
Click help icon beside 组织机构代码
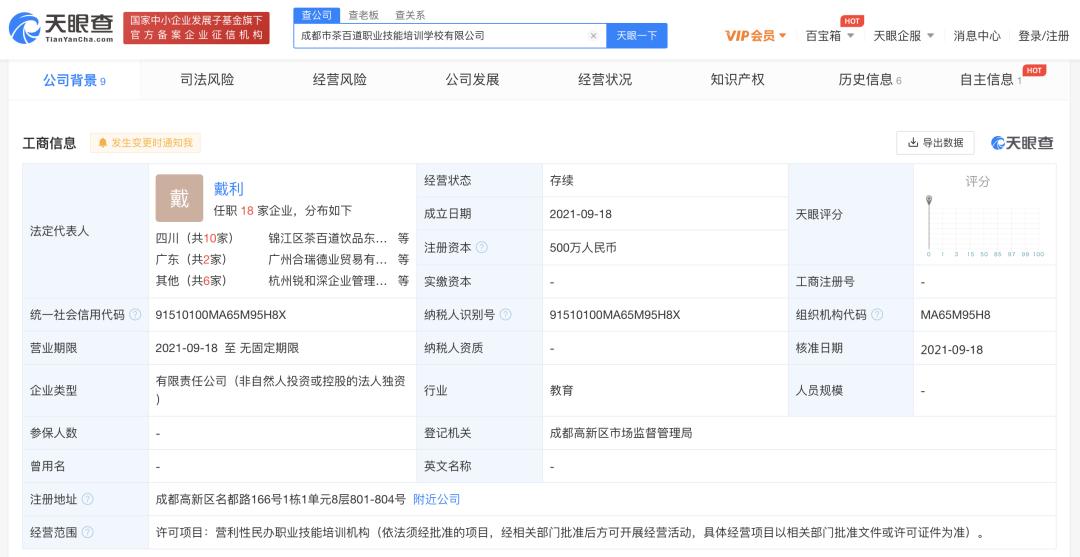pos(877,315)
